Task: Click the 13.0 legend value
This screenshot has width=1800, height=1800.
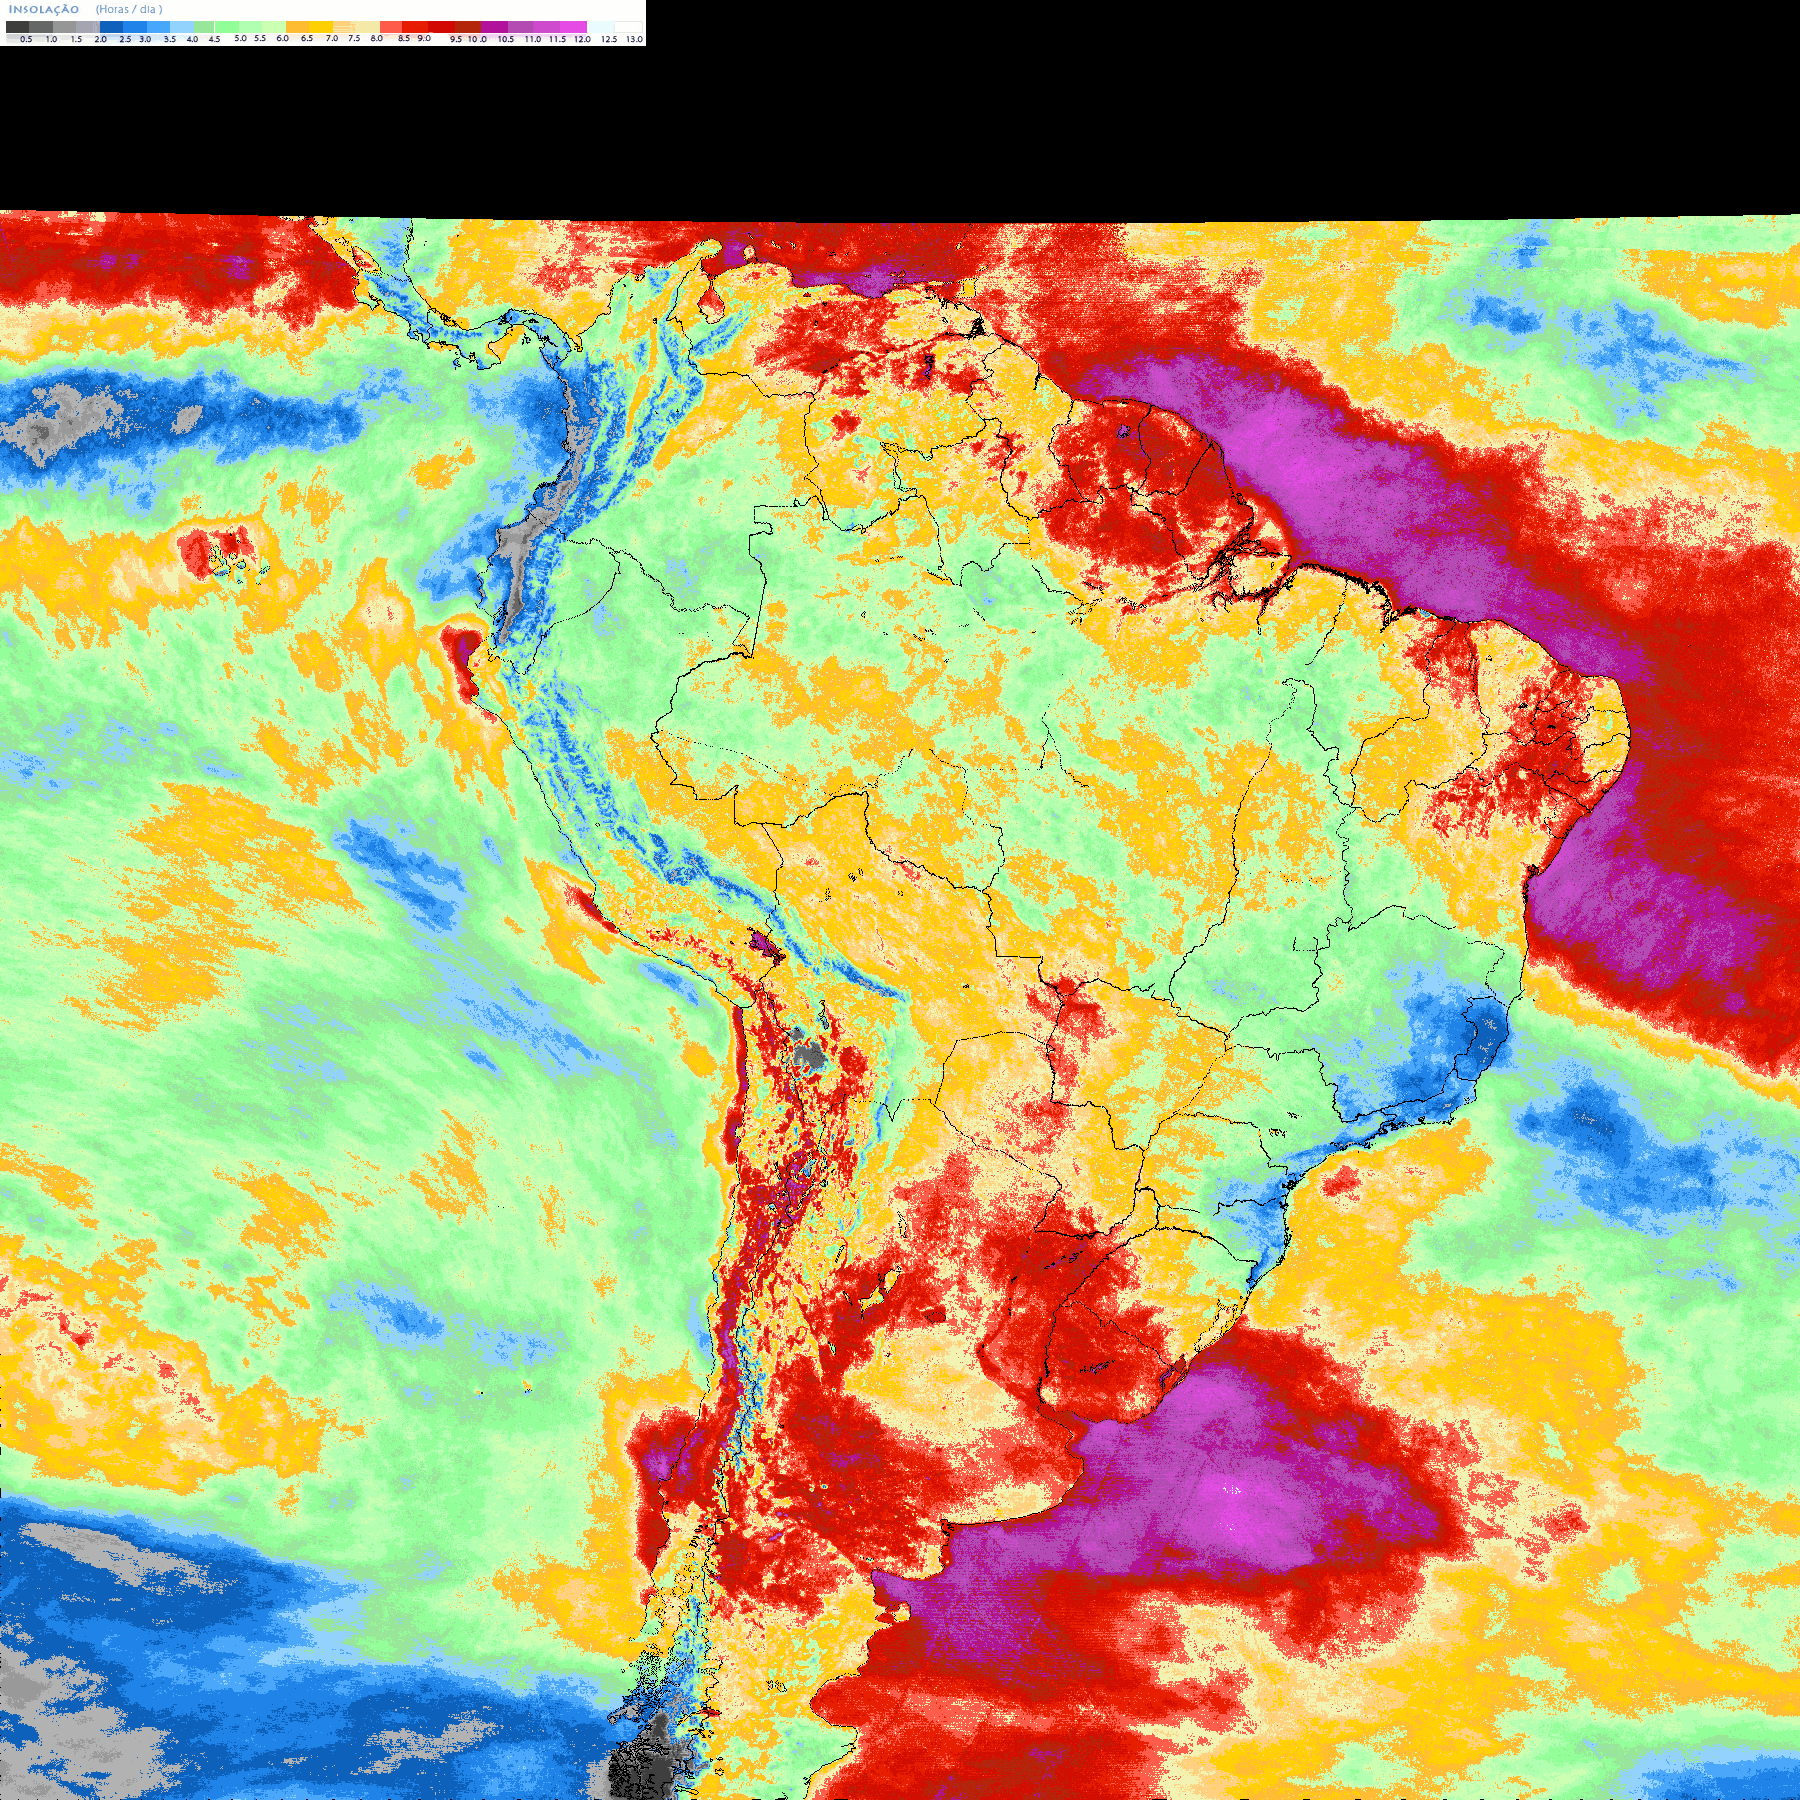Action: tap(634, 39)
